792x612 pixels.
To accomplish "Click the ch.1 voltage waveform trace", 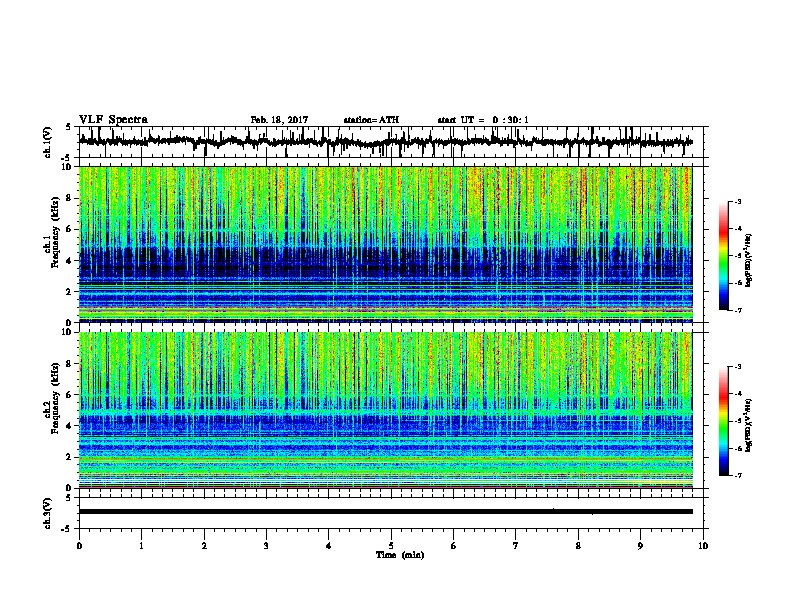I will coord(385,142).
